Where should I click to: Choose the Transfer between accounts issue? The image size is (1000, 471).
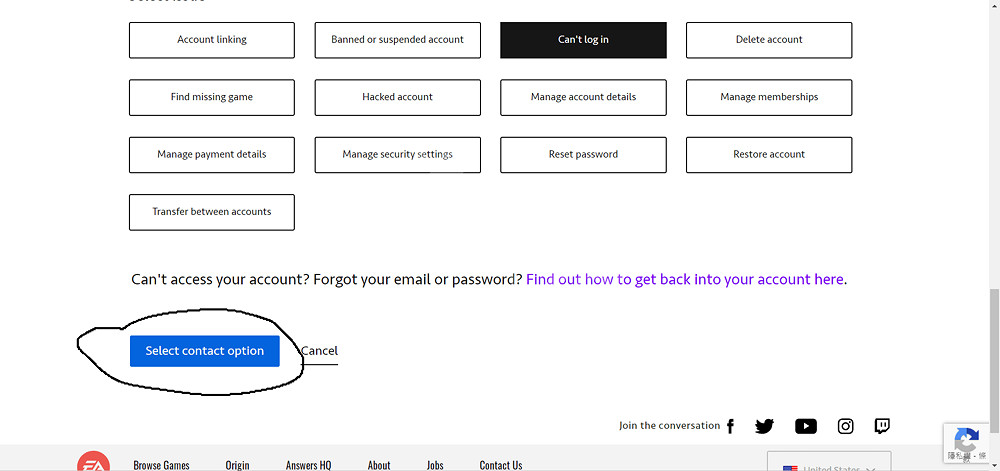pyautogui.click(x=212, y=212)
